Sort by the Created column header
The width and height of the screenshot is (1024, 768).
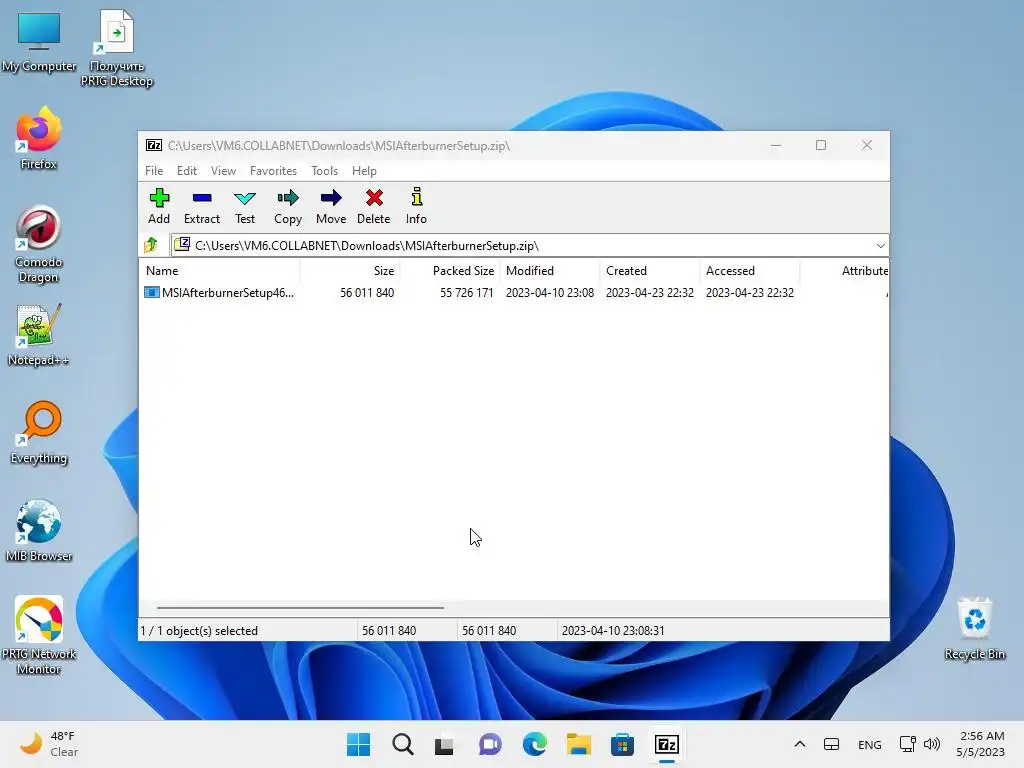650,270
